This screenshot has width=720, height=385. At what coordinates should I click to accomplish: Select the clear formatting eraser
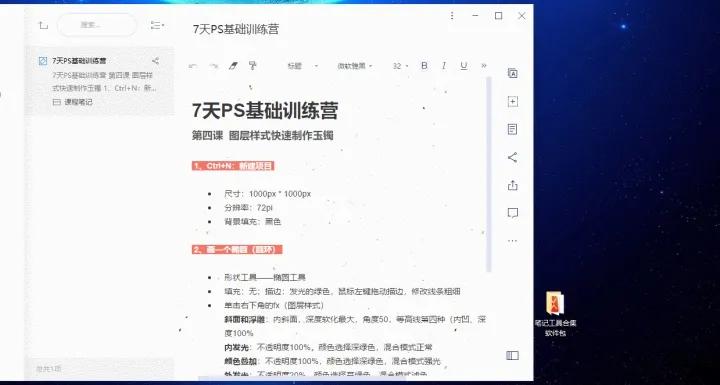coord(233,66)
